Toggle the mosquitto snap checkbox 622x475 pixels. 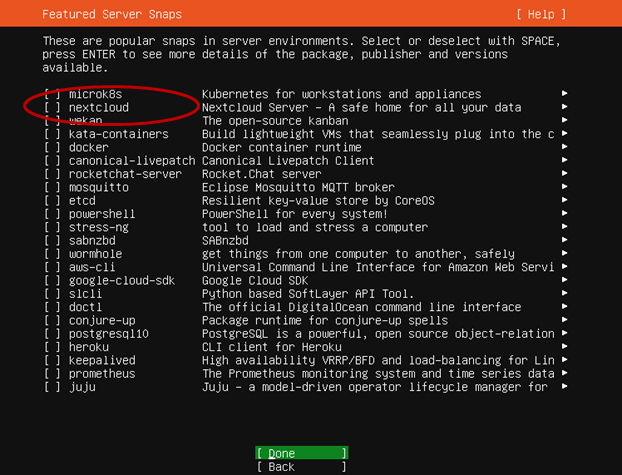[x=52, y=187]
